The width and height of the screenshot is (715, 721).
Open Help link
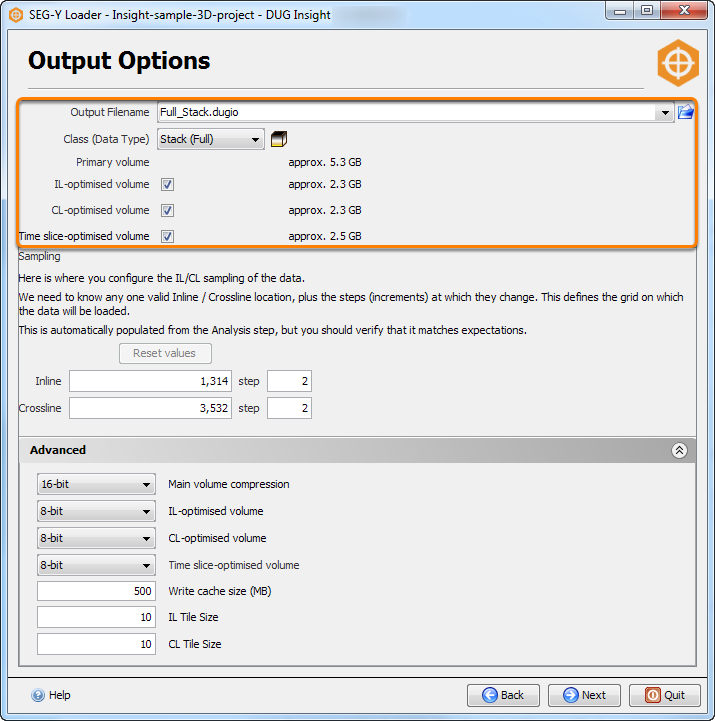(59, 695)
